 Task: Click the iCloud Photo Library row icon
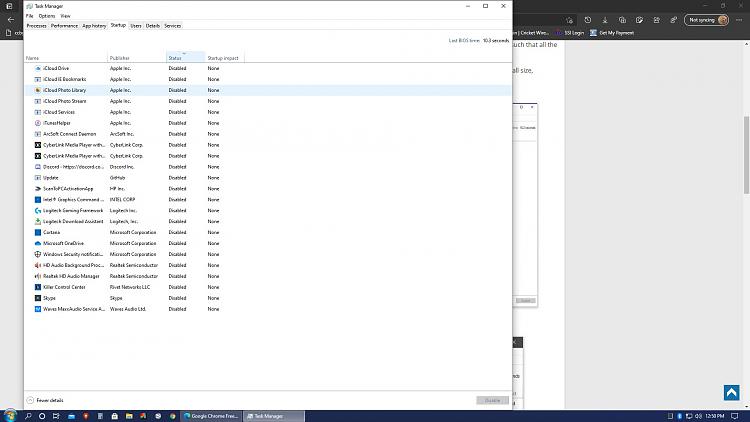pyautogui.click(x=38, y=90)
